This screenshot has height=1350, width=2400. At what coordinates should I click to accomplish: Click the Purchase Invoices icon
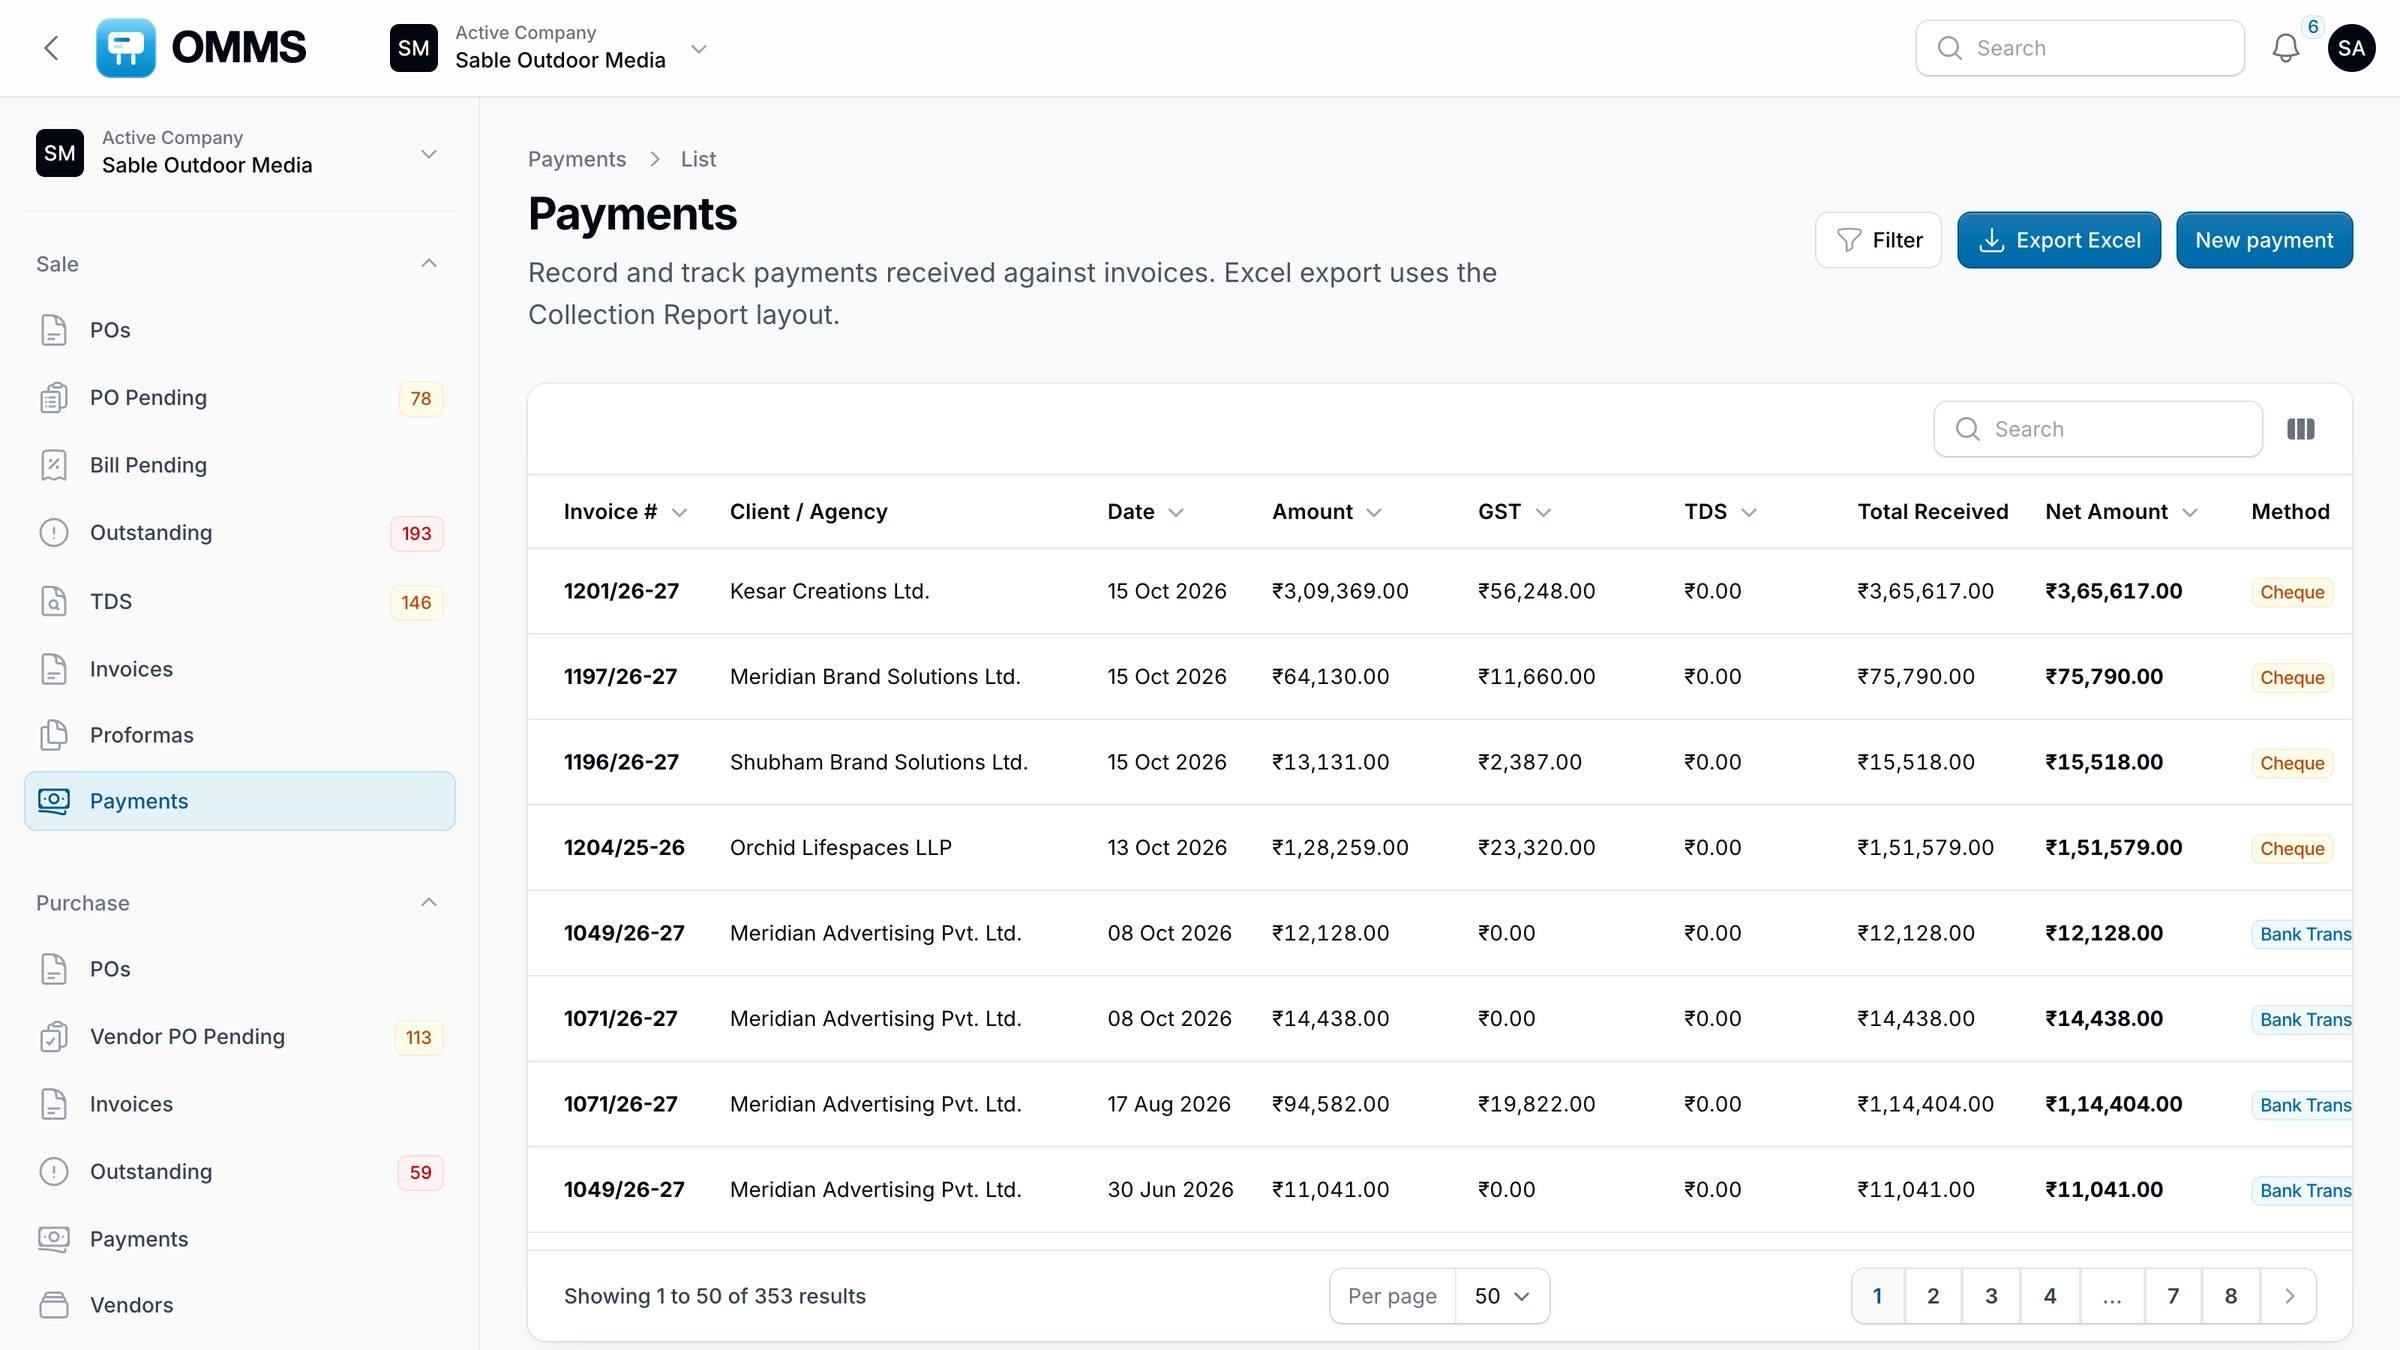(x=54, y=1104)
